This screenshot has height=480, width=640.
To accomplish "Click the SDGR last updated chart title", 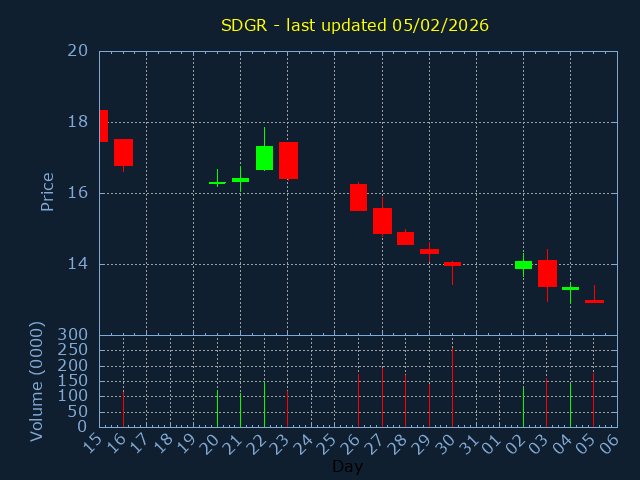I will click(355, 25).
